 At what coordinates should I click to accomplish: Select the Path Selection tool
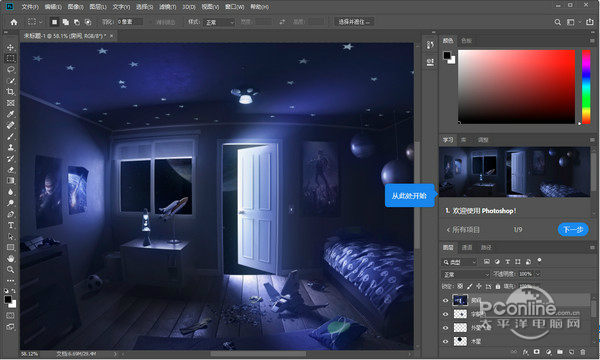coord(10,236)
